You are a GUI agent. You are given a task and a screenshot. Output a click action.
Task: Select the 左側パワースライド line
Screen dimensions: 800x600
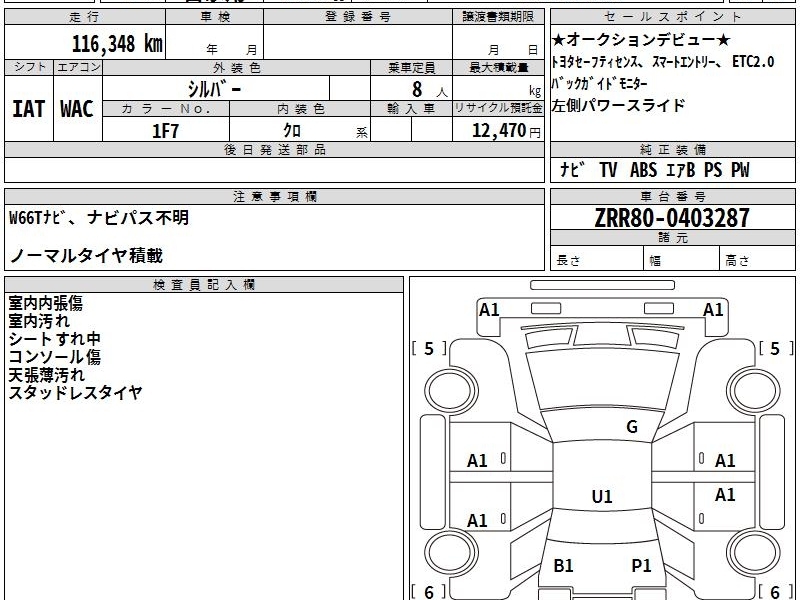pos(618,106)
